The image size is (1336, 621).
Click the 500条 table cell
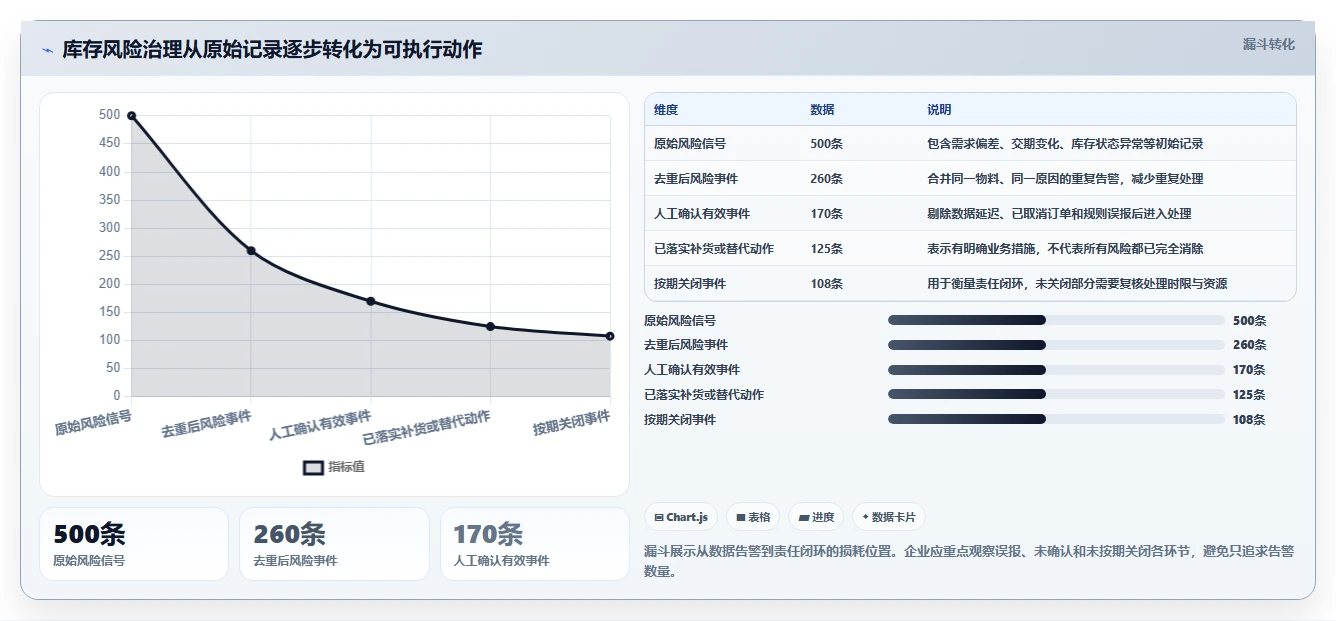[826, 144]
